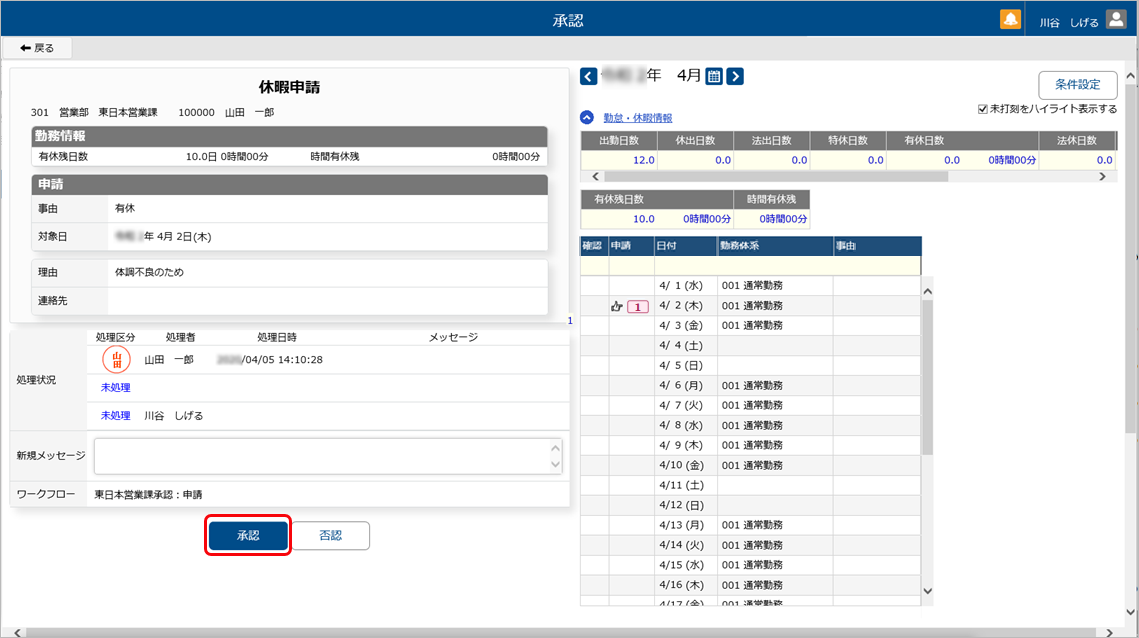
Task: Toggle 未打刻をハイライト表示する checkbox
Action: coord(983,109)
